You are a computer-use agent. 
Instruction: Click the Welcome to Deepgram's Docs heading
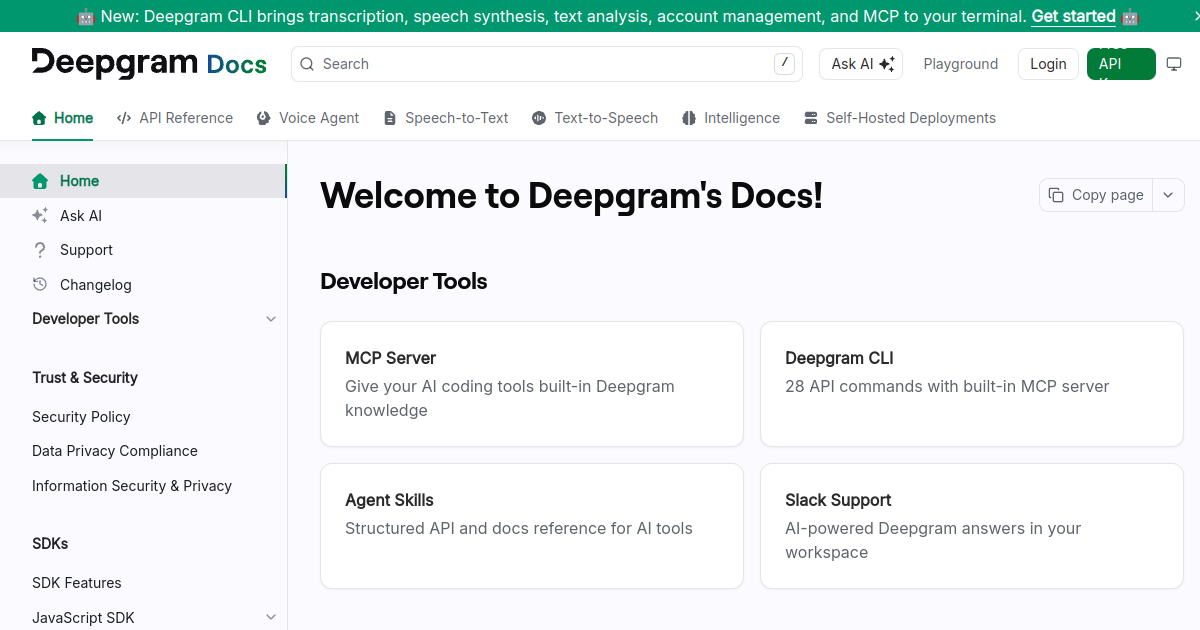click(x=571, y=195)
